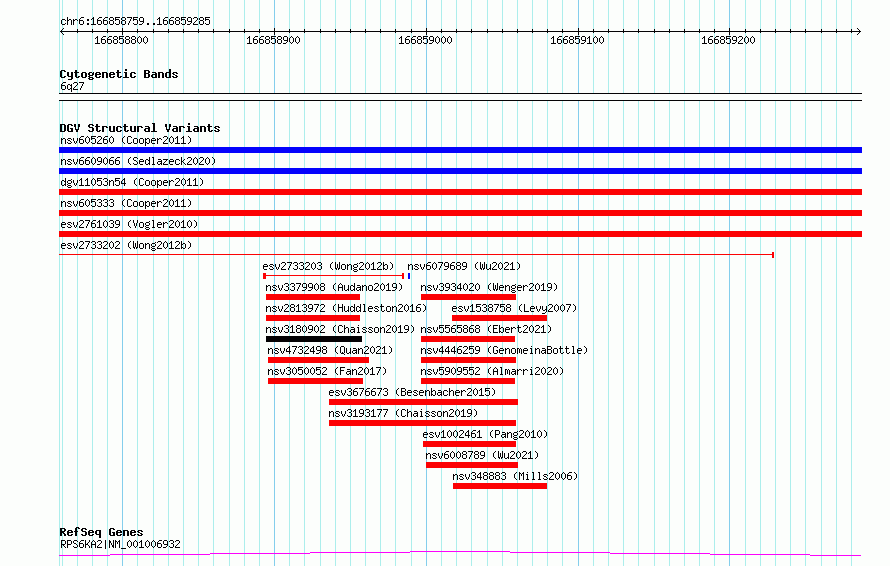The height and width of the screenshot is (566, 890).
Task: Select the RefSeq Genes track heading
Action: (x=101, y=533)
